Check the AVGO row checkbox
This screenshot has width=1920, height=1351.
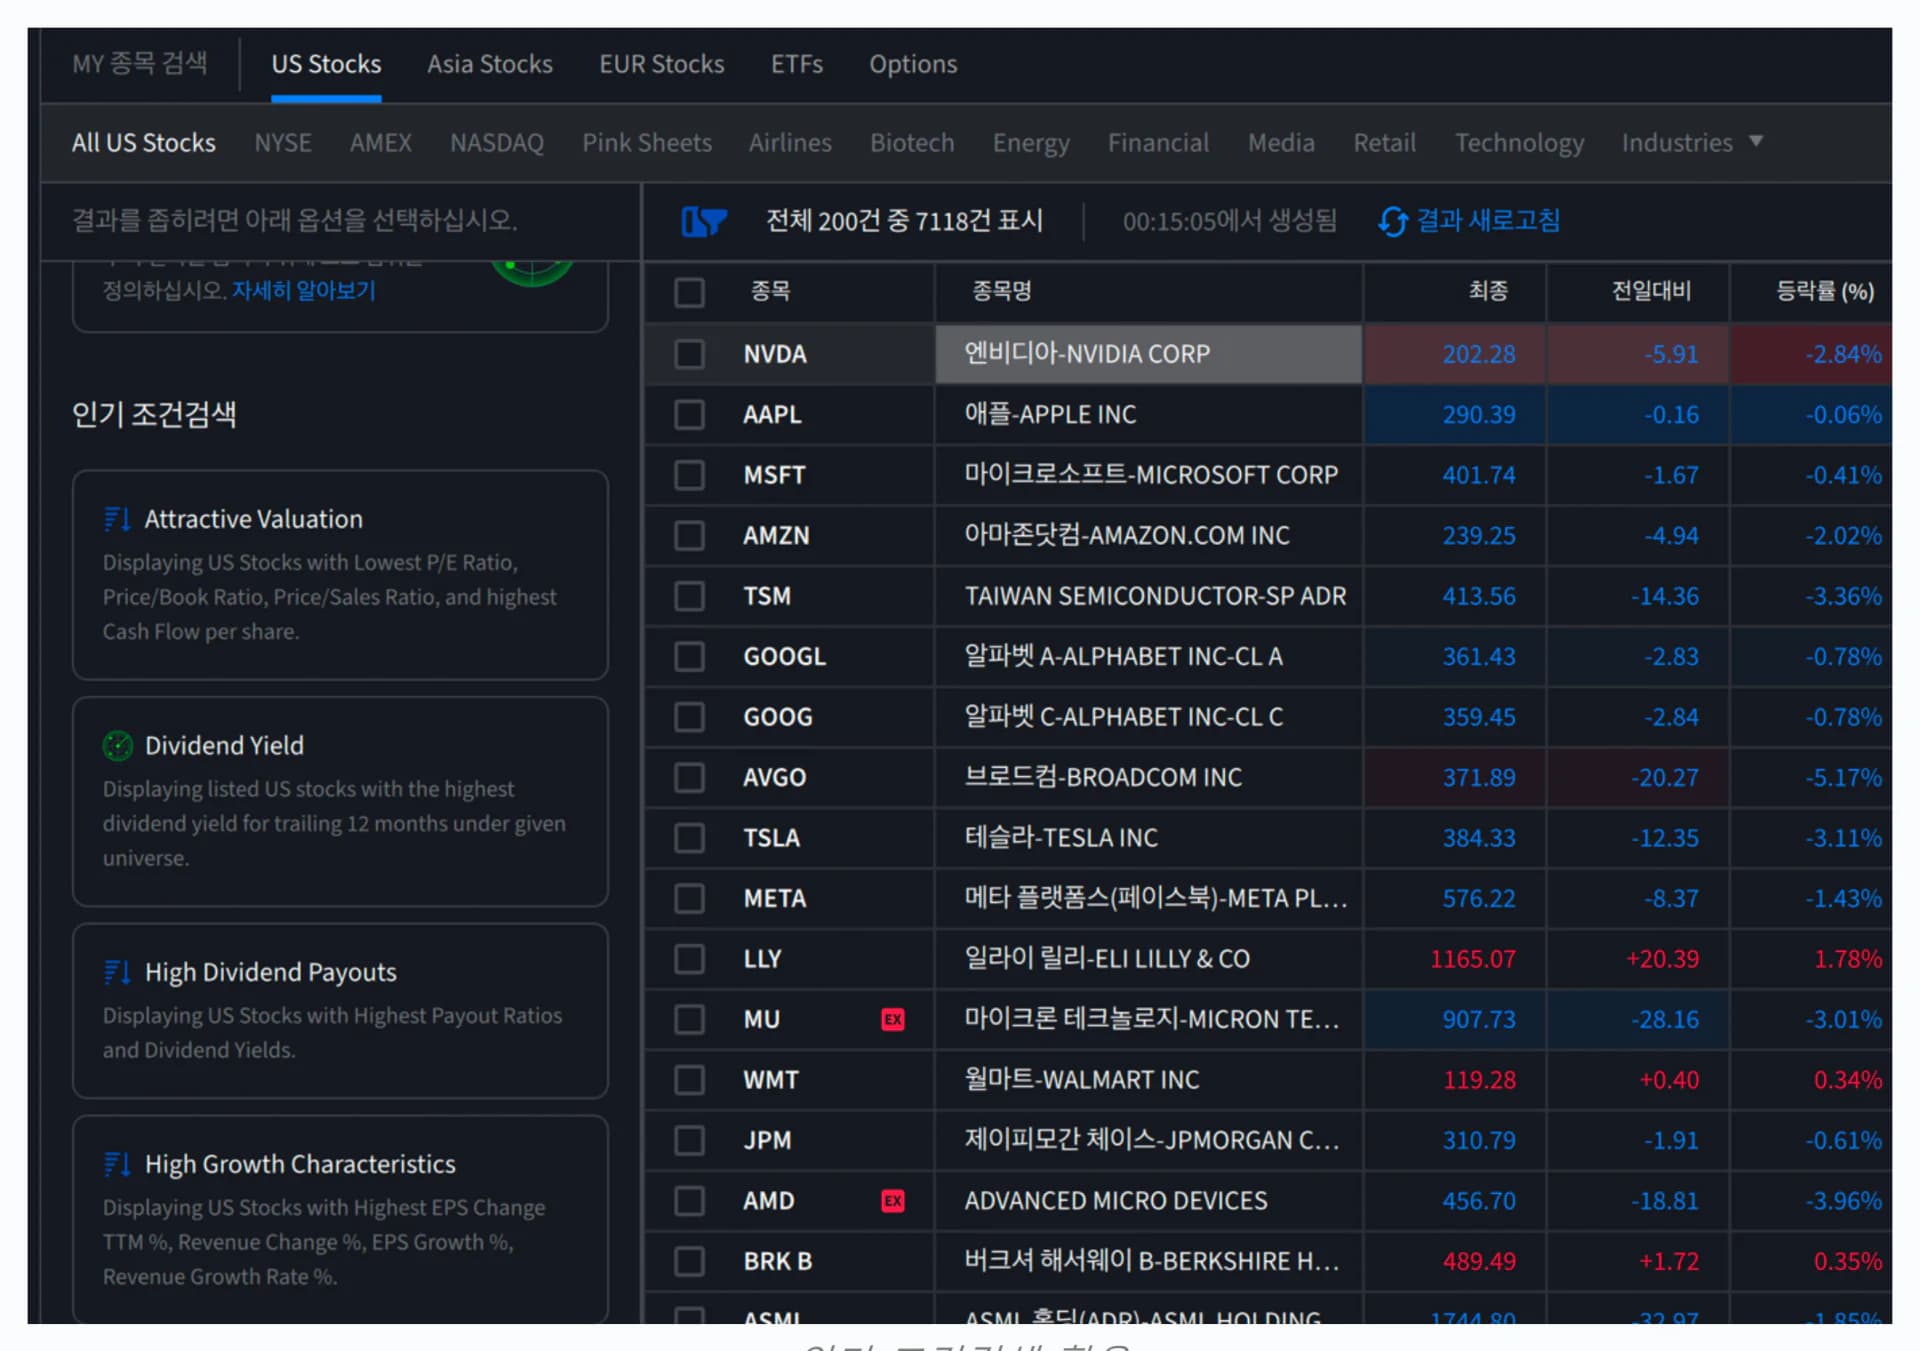(689, 777)
